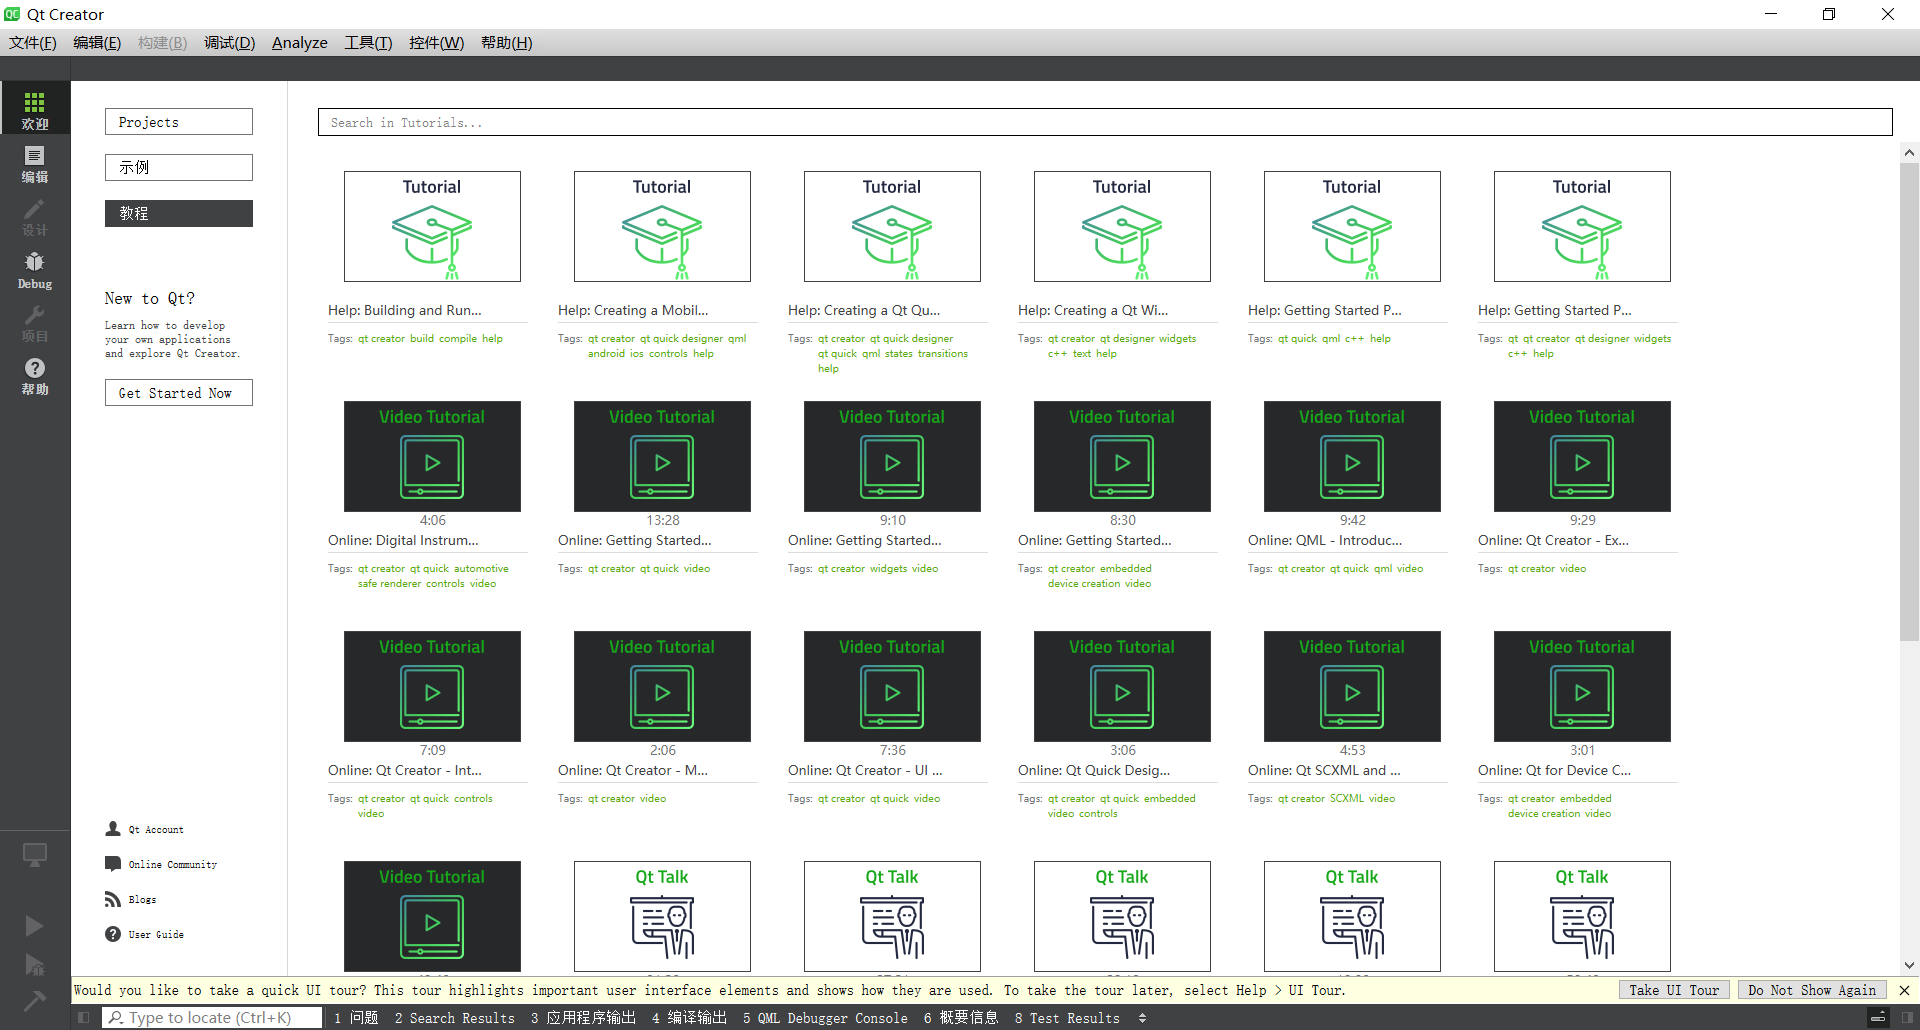Toggle progress details button in status bar
Screen dimensions: 1920x1030
(x=1878, y=1018)
